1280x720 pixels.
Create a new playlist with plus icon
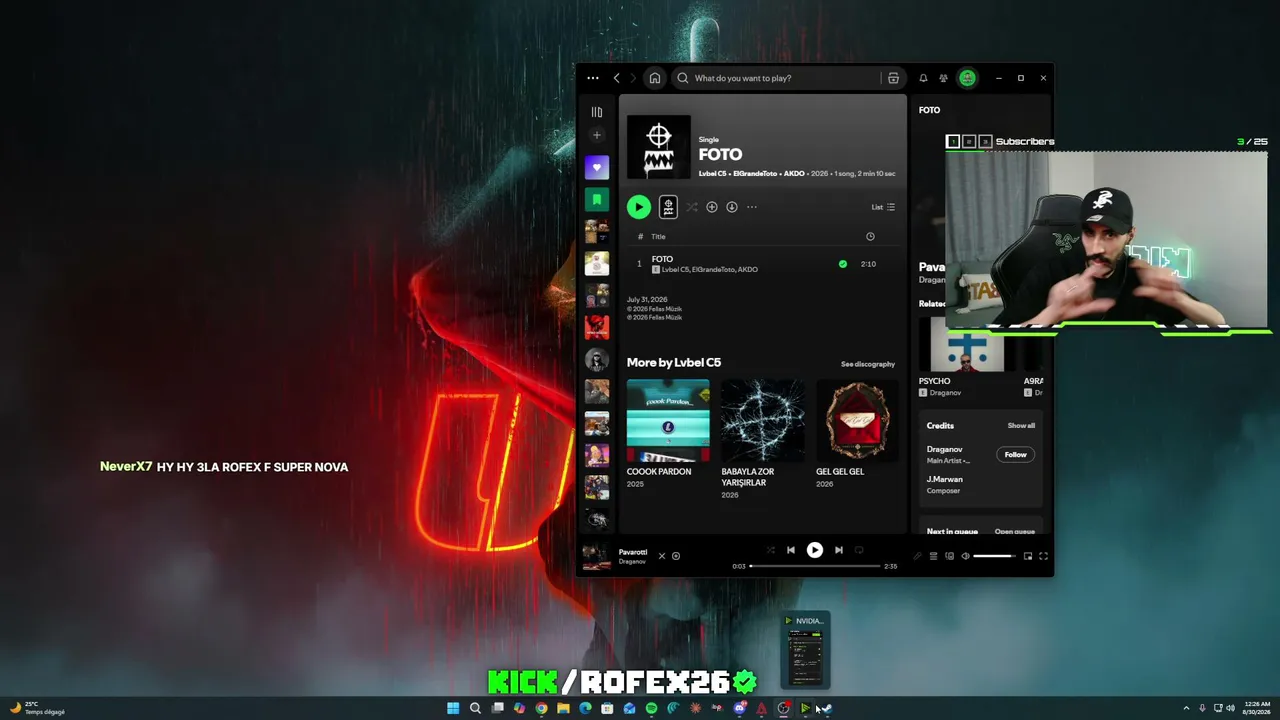[597, 135]
